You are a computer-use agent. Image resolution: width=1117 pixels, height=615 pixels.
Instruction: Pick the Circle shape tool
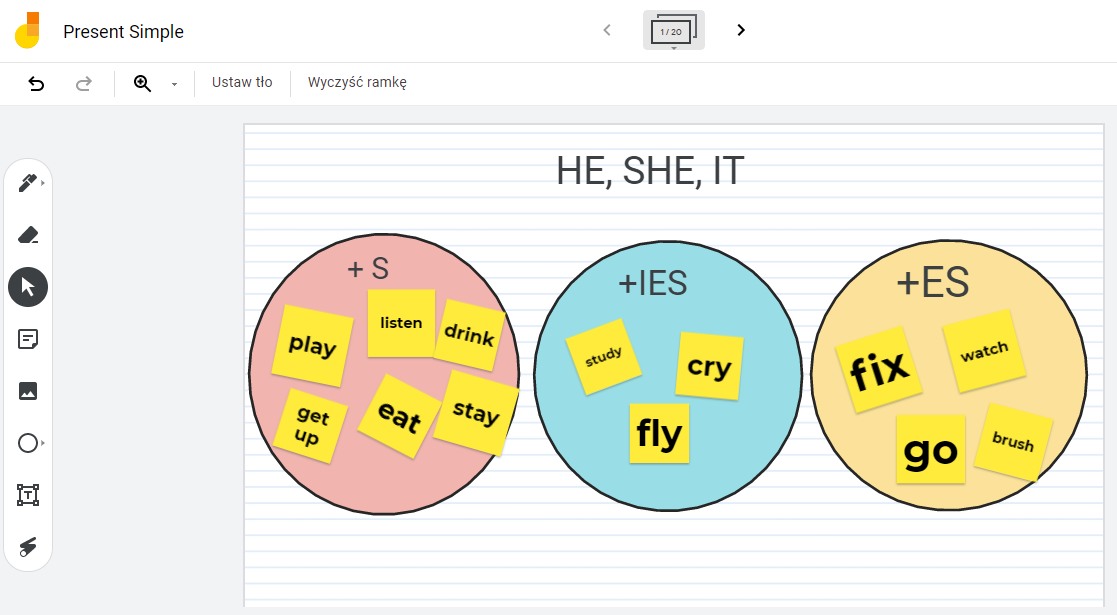28,443
